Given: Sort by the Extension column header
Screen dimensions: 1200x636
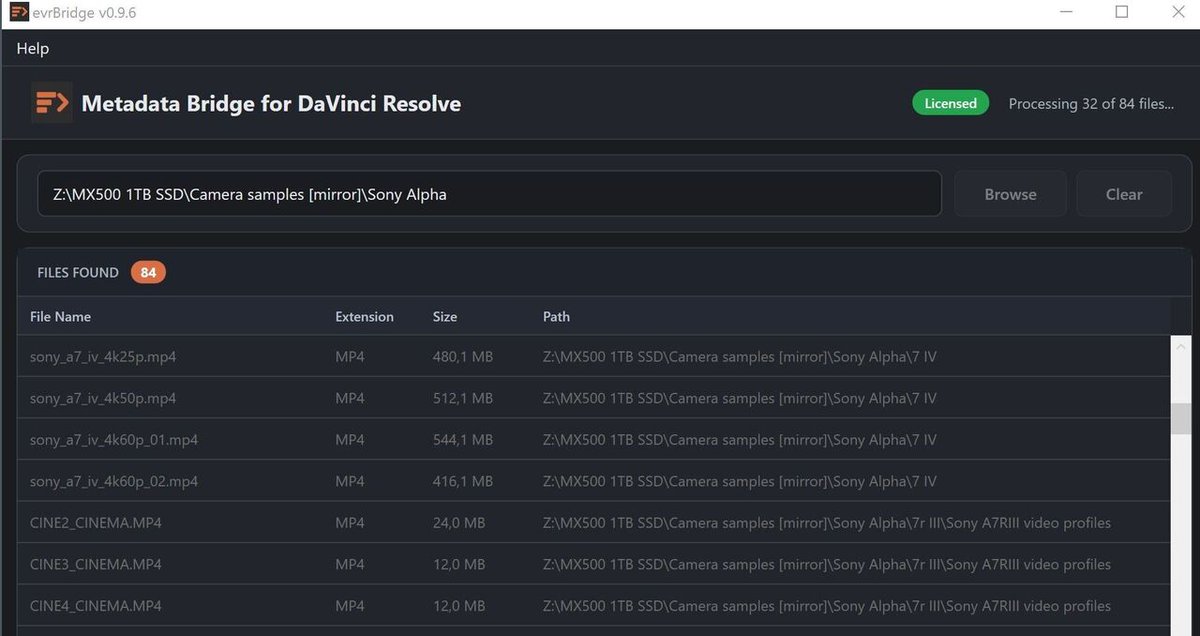Looking at the screenshot, I should tap(364, 316).
